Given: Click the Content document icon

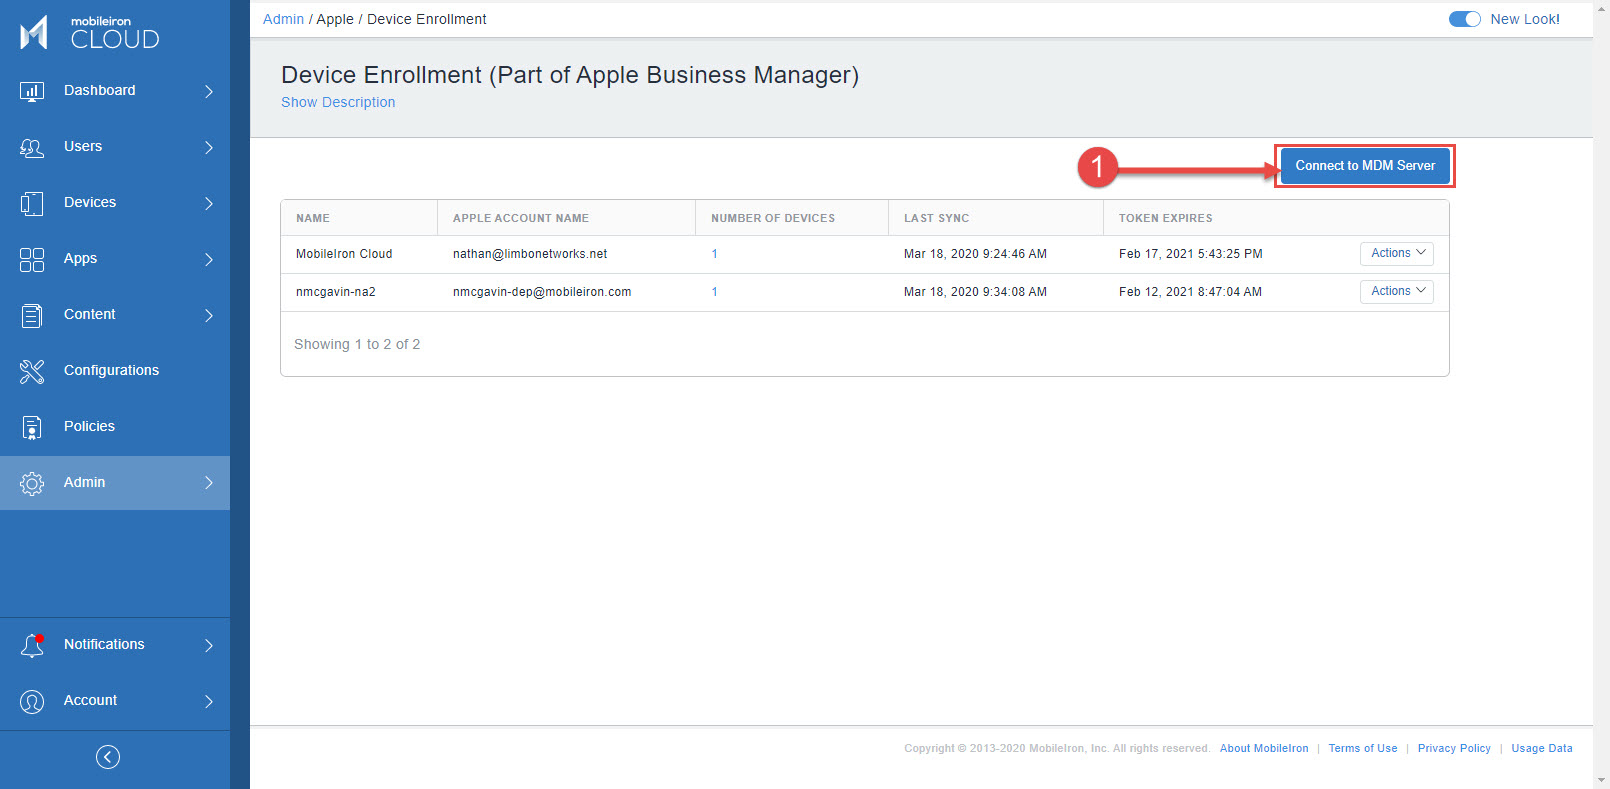Looking at the screenshot, I should click(x=32, y=316).
